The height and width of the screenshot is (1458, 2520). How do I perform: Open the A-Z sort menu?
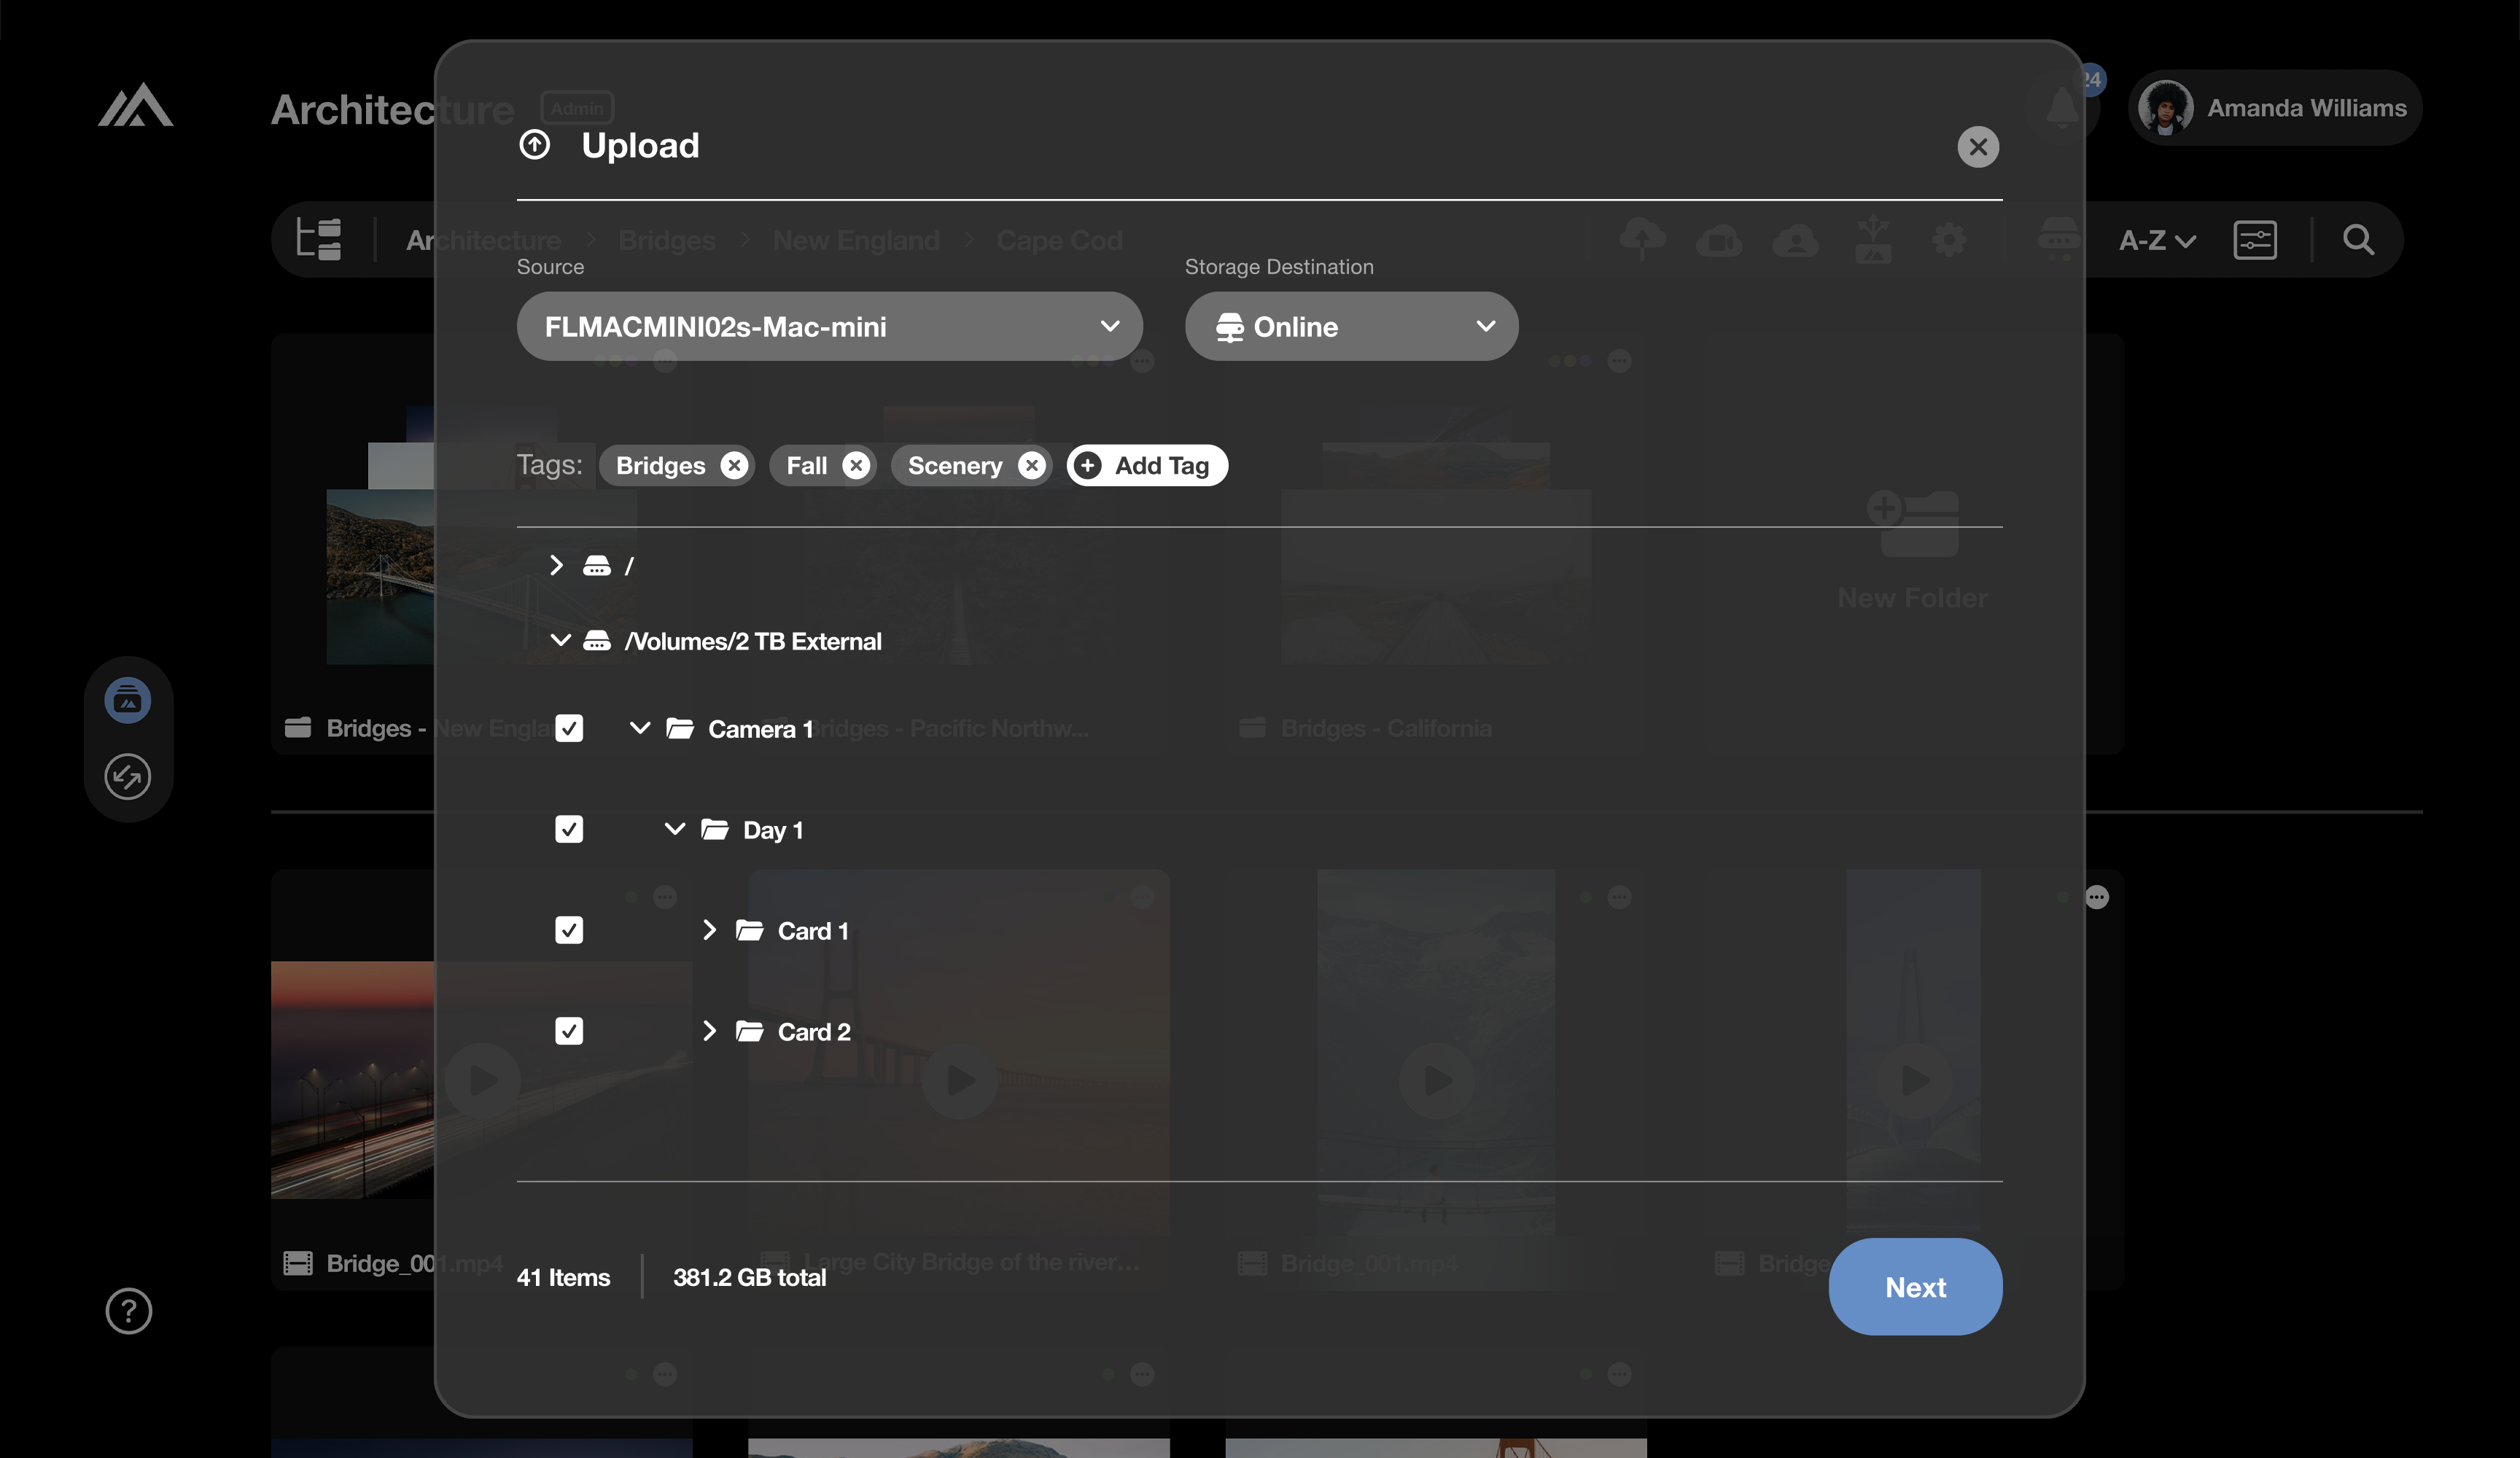(2157, 241)
